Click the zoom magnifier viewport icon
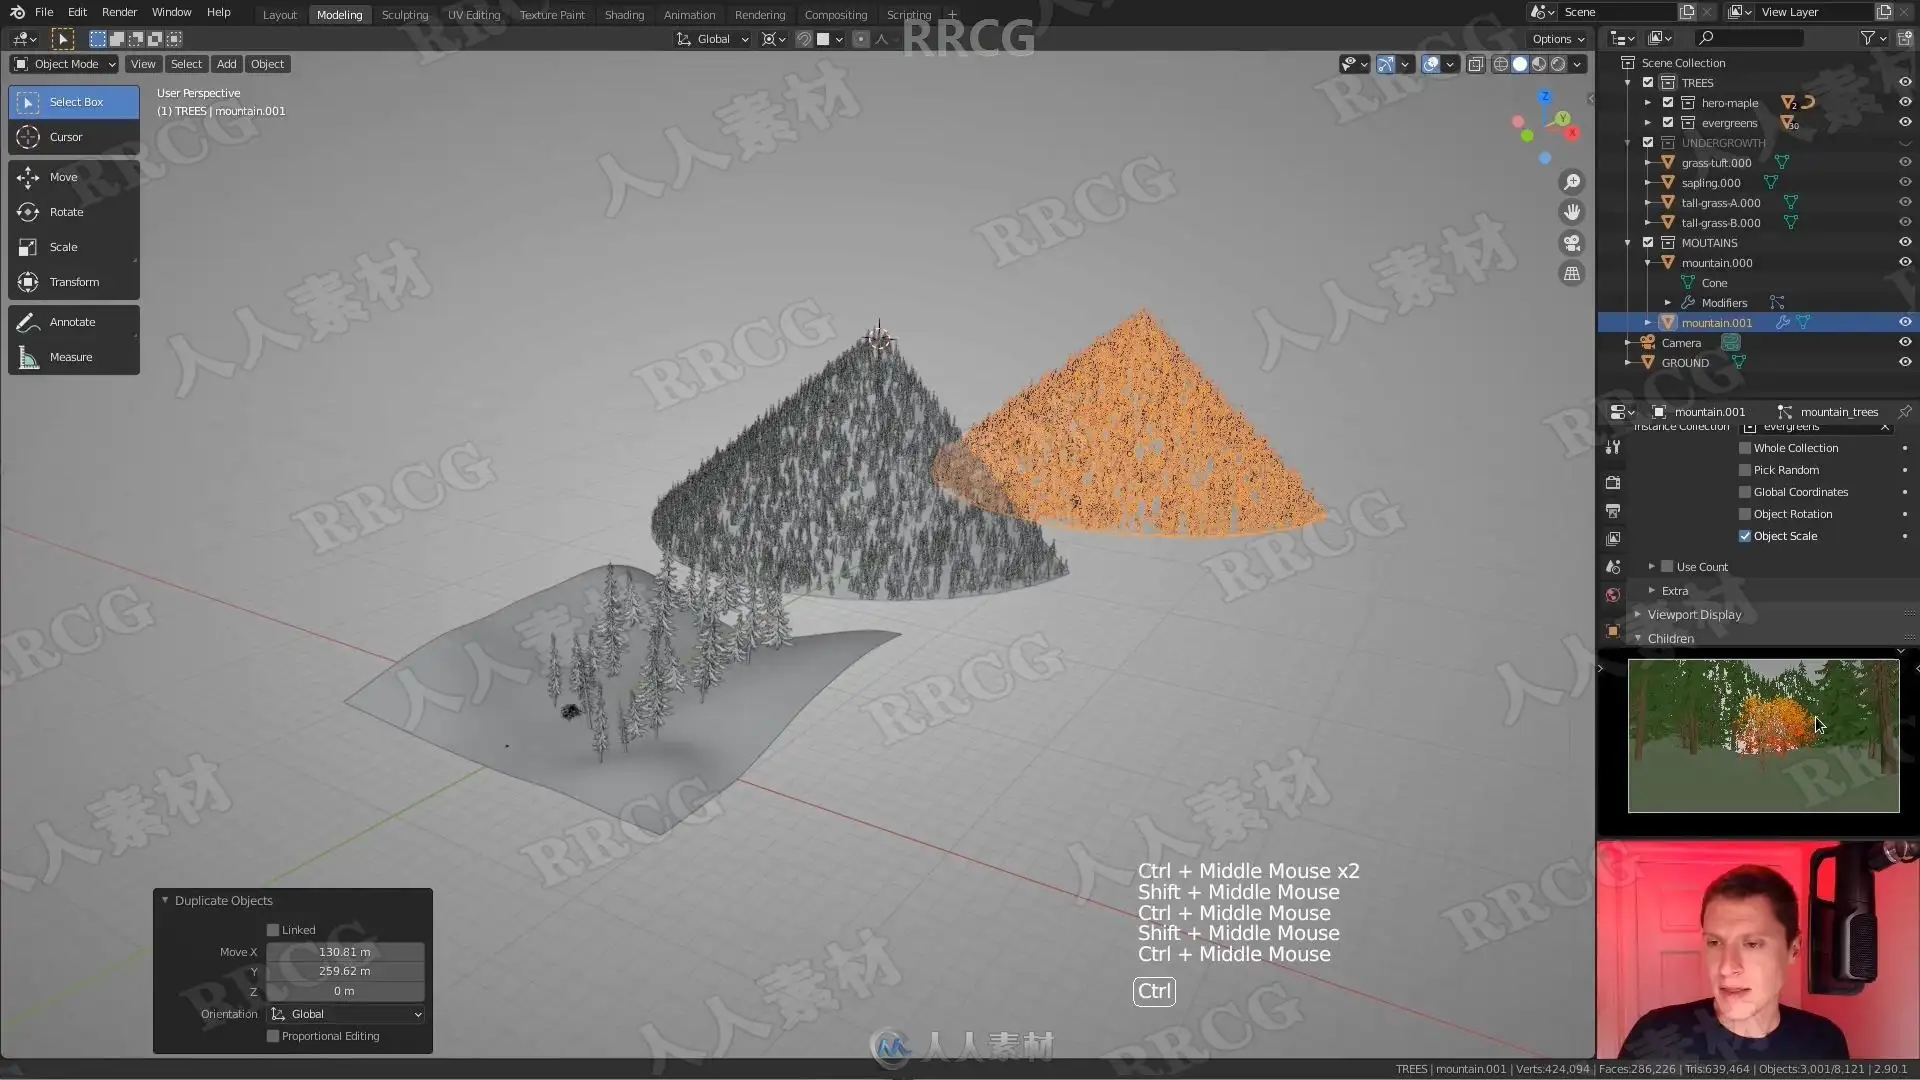The width and height of the screenshot is (1920, 1080). coord(1572,182)
